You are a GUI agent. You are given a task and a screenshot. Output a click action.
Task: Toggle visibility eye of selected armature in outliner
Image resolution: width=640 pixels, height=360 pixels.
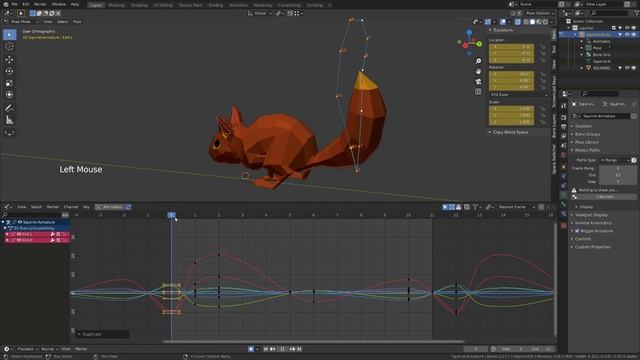click(627, 35)
